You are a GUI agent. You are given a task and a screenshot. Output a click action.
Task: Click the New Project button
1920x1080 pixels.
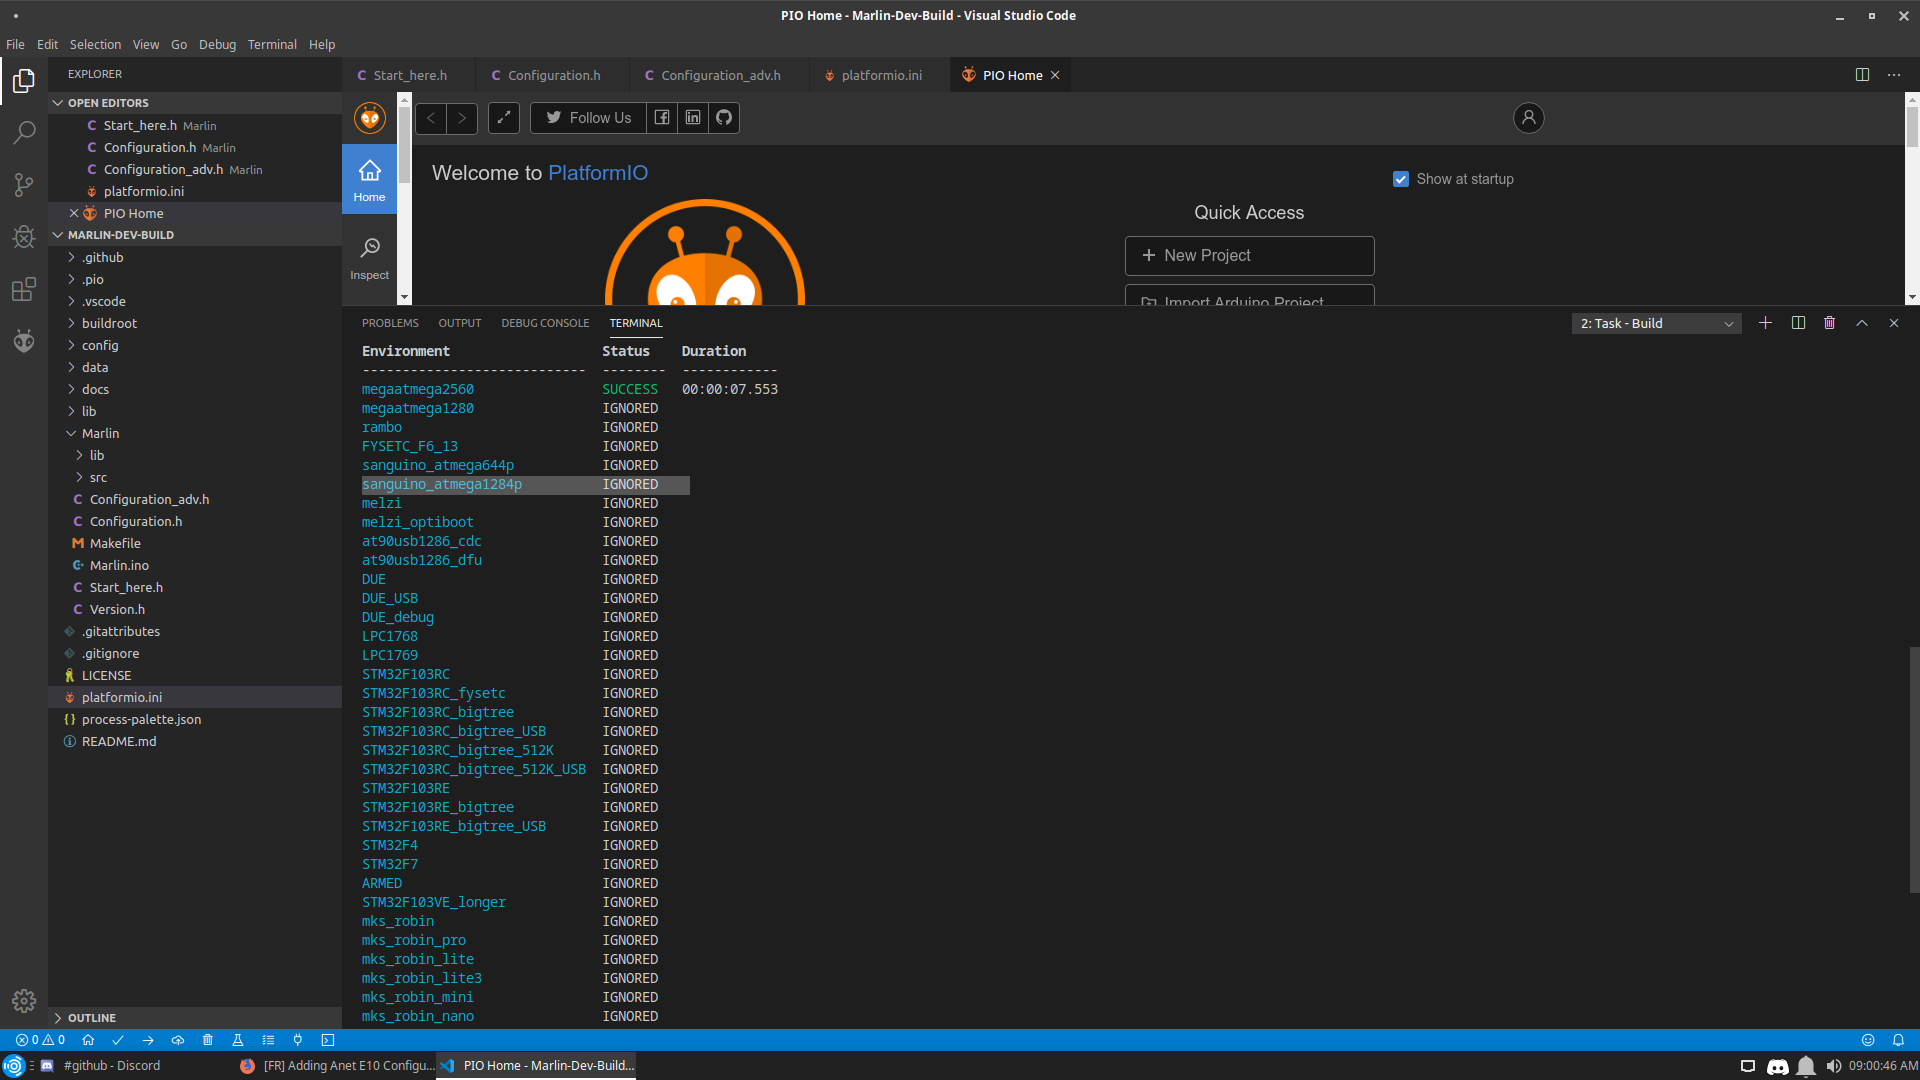point(1249,256)
